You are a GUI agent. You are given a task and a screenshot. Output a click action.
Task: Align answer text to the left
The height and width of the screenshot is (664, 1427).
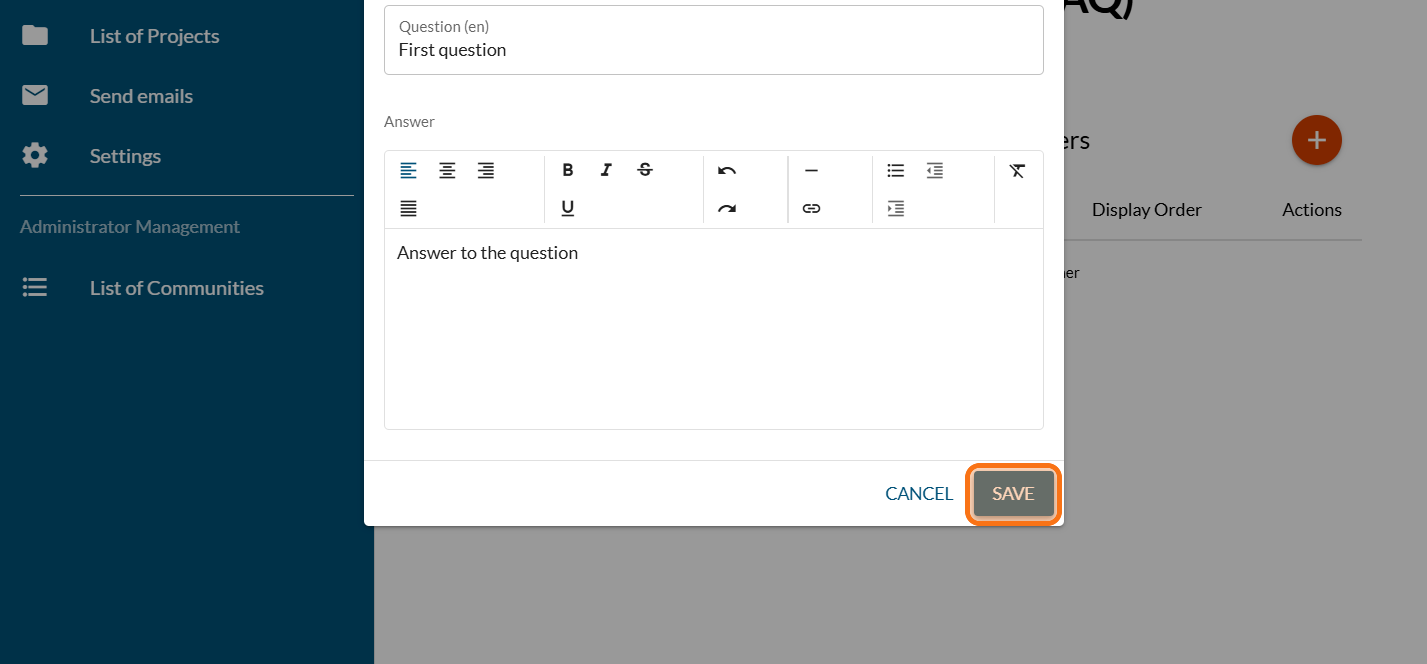pos(409,170)
